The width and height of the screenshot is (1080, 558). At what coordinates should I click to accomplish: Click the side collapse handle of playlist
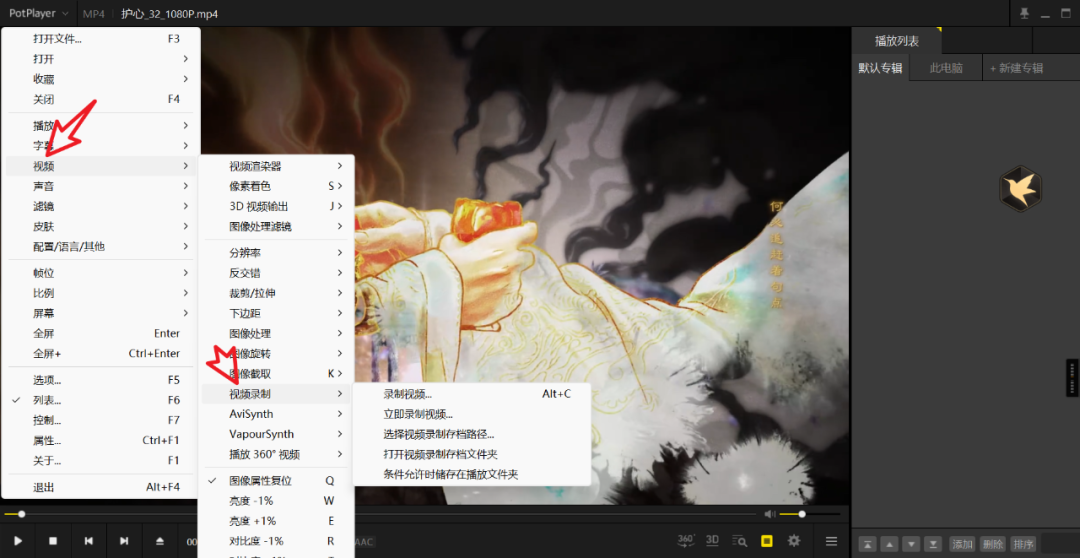coord(1072,378)
